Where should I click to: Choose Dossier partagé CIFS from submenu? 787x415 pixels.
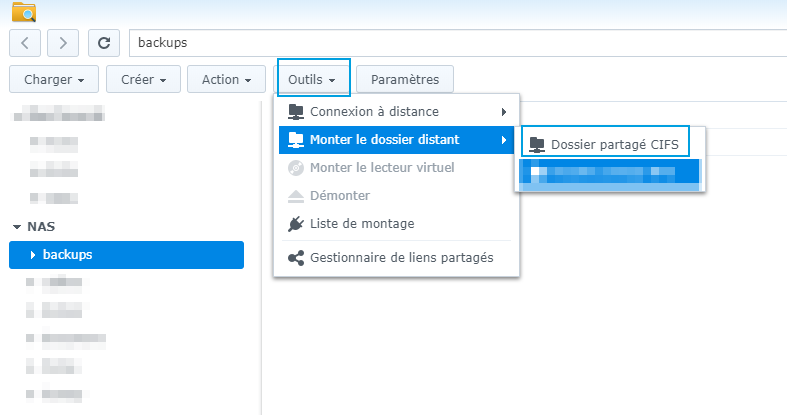614,144
